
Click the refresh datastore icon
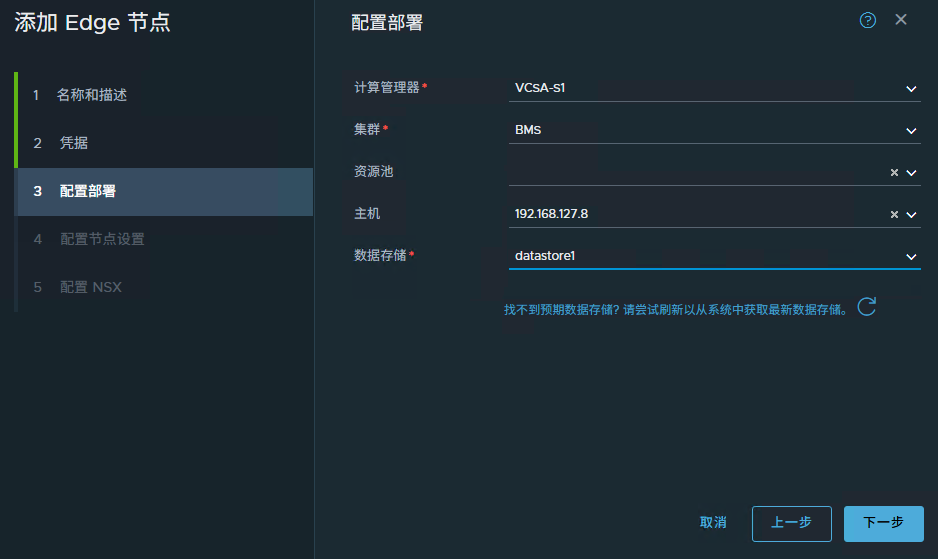coord(867,307)
